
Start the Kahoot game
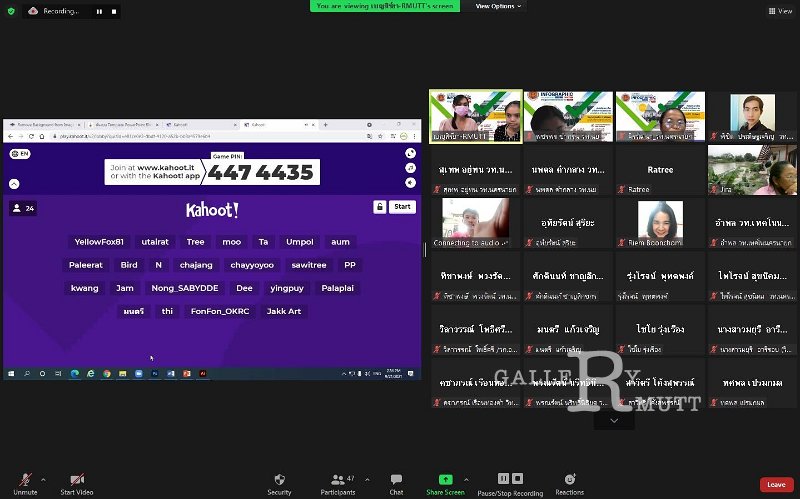point(402,207)
